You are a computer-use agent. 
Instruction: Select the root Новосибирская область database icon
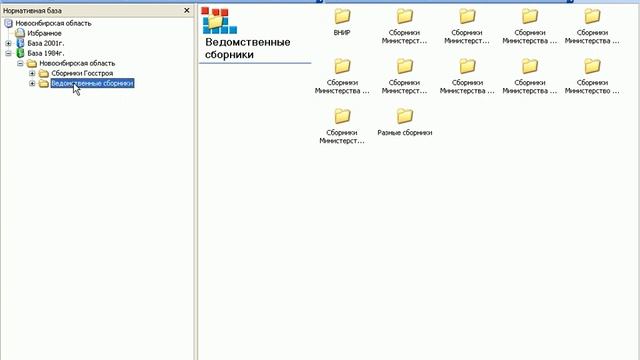click(9, 23)
